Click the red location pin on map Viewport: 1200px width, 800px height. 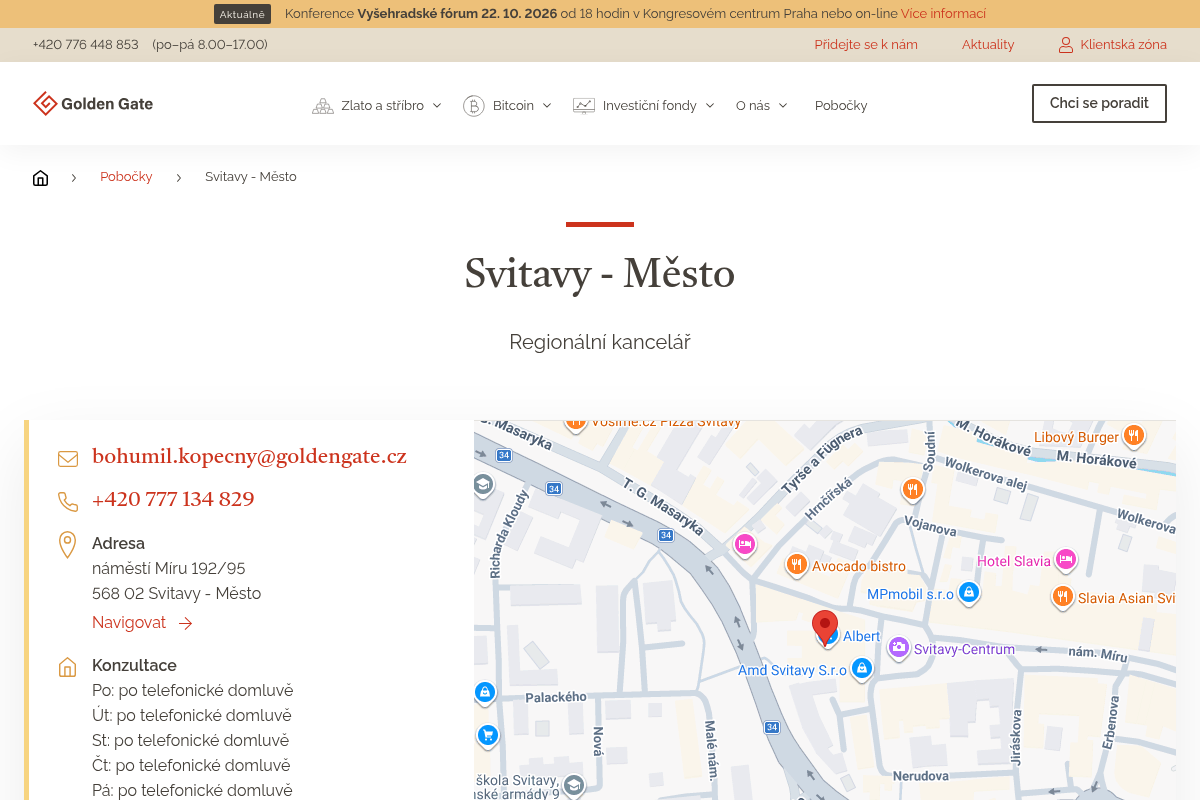[825, 628]
